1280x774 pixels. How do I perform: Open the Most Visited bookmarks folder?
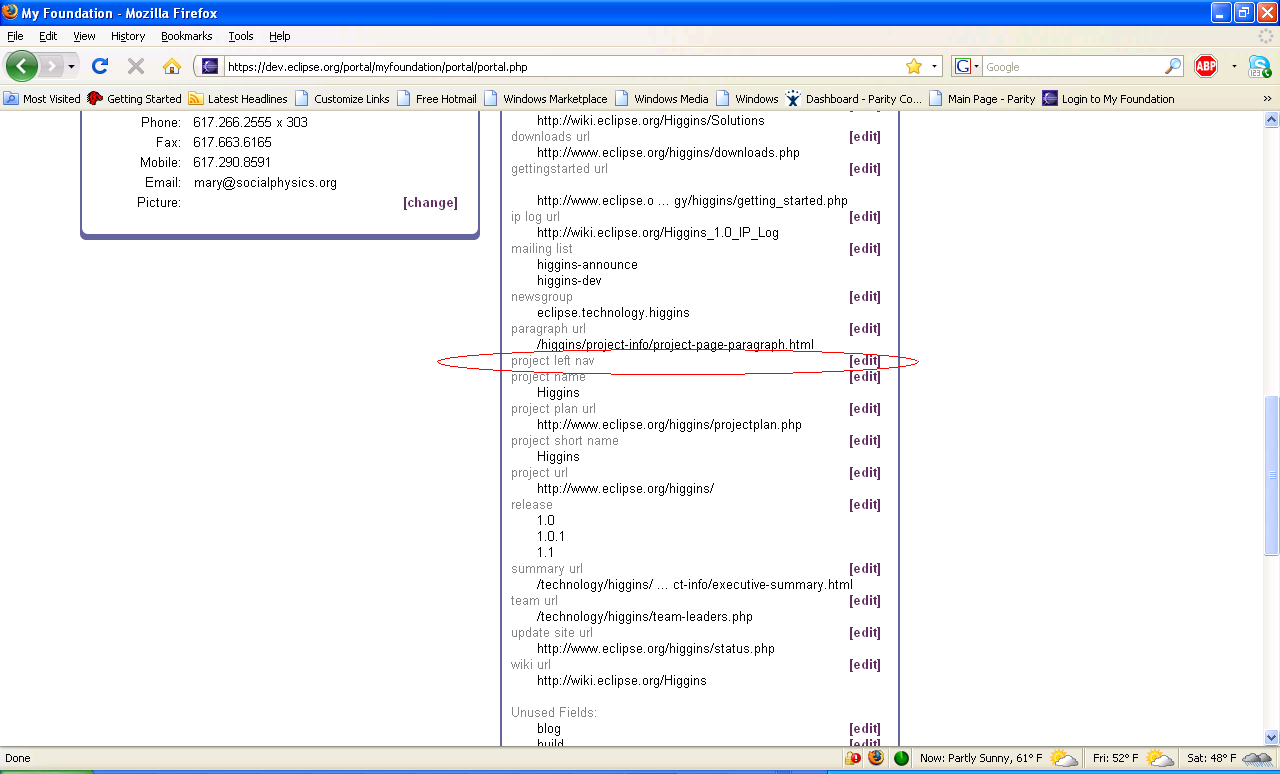coord(42,99)
